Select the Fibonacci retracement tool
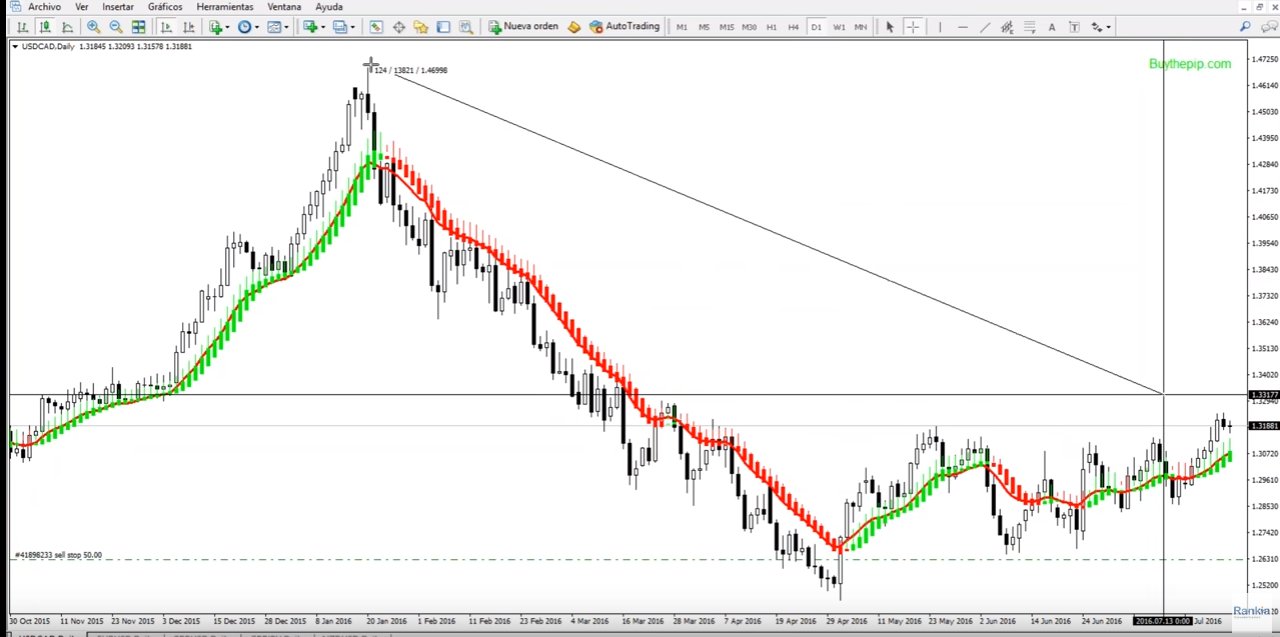 click(x=1030, y=27)
